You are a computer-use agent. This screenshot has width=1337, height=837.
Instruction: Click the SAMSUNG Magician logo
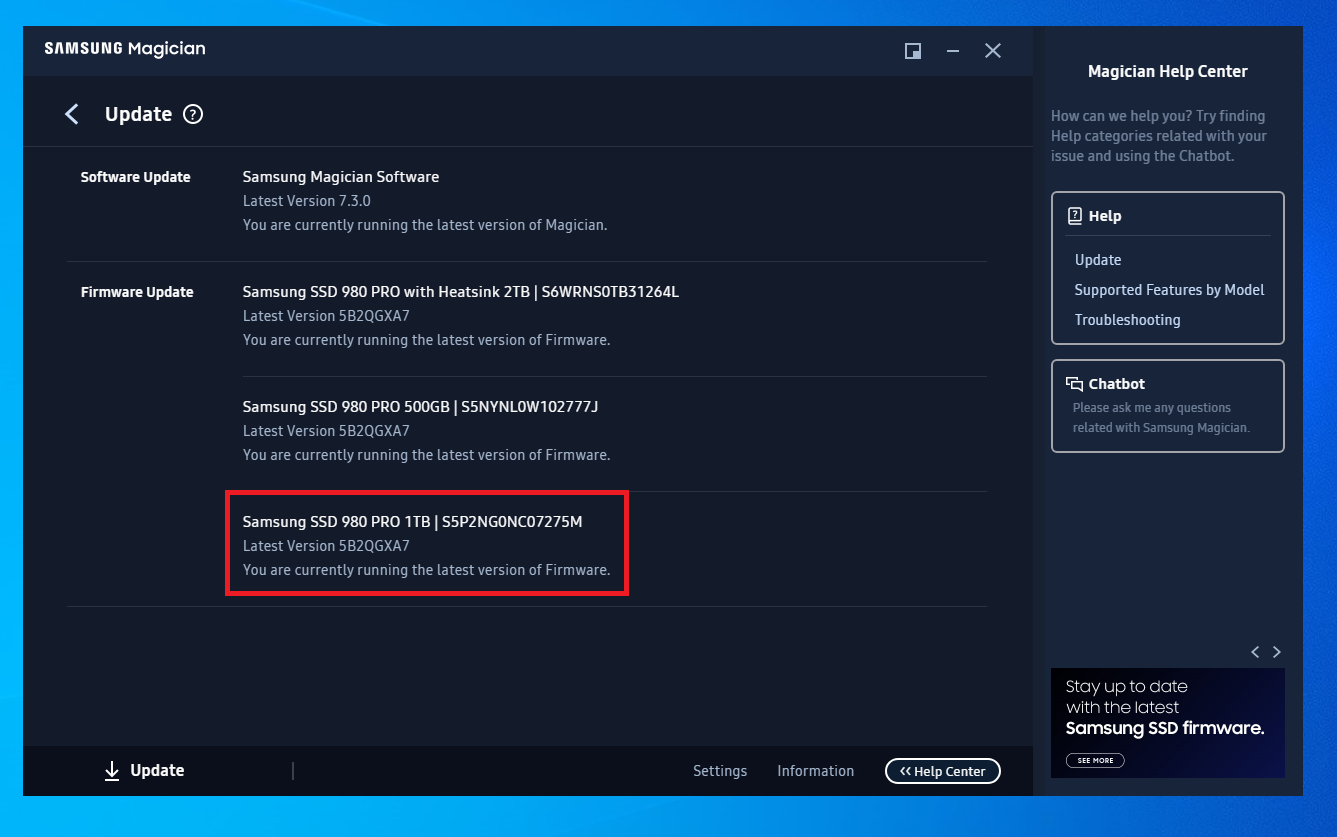pos(124,48)
